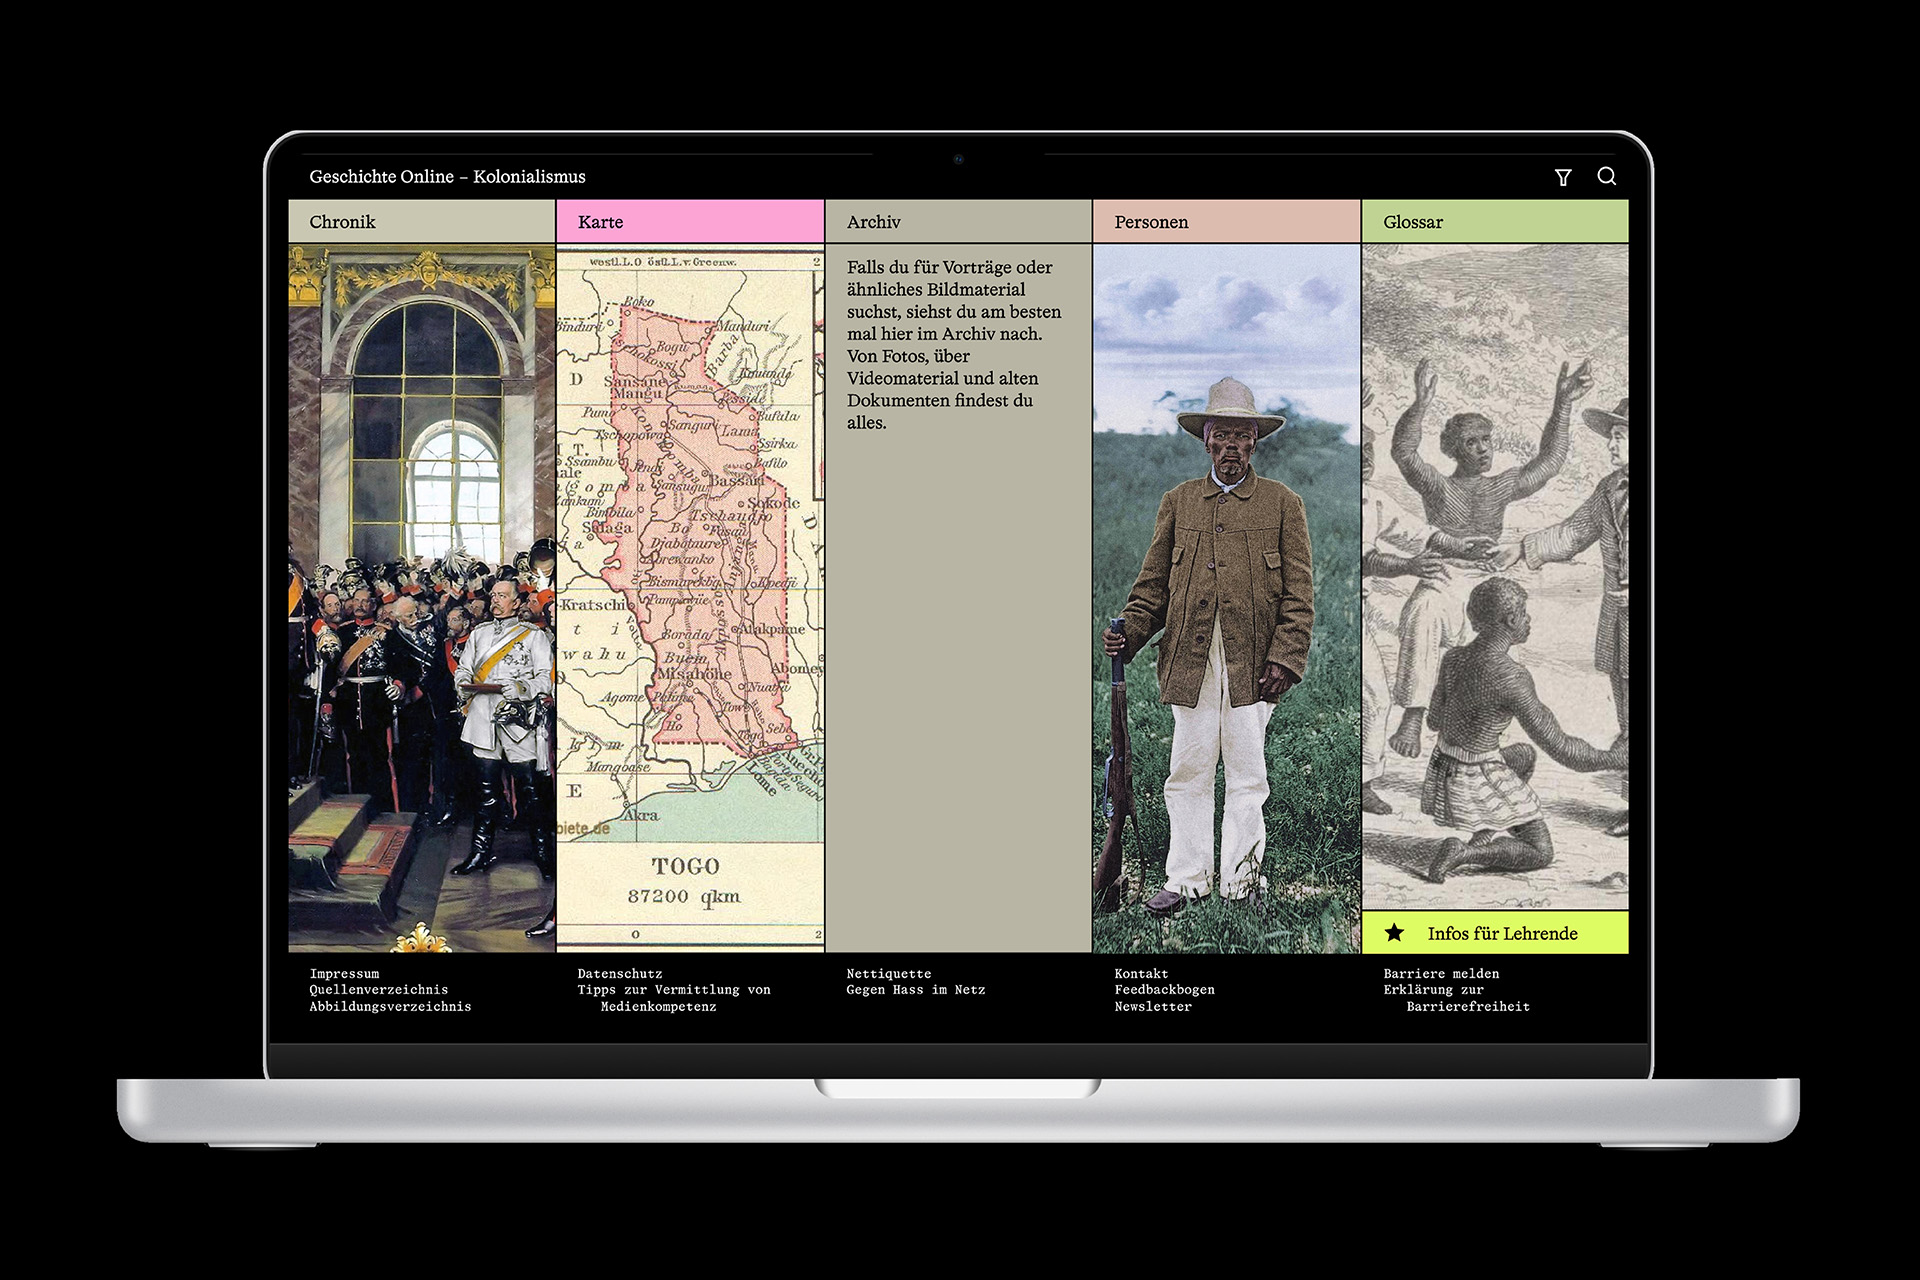Select the Archiv tab
The width and height of the screenshot is (1920, 1280).
958,221
